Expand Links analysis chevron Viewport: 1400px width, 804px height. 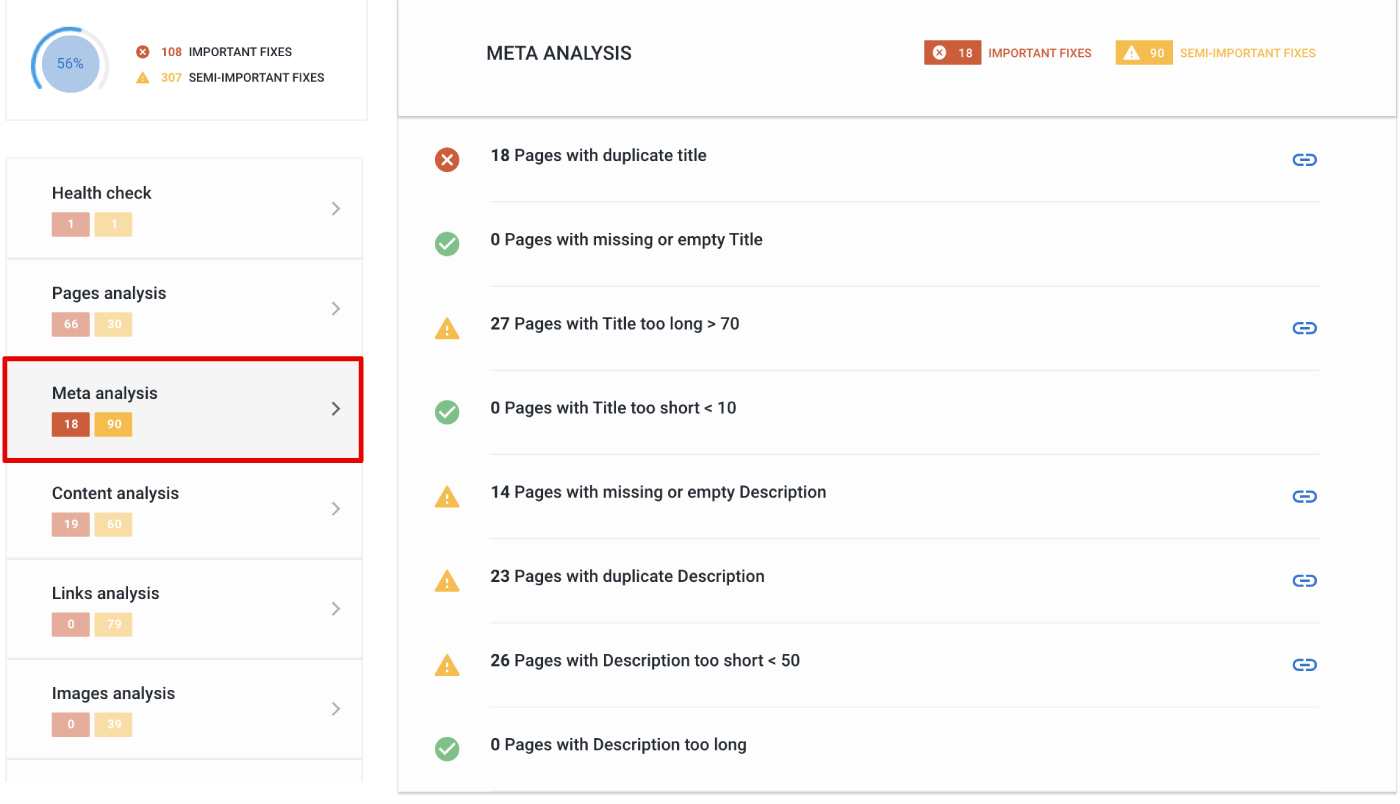pos(336,608)
